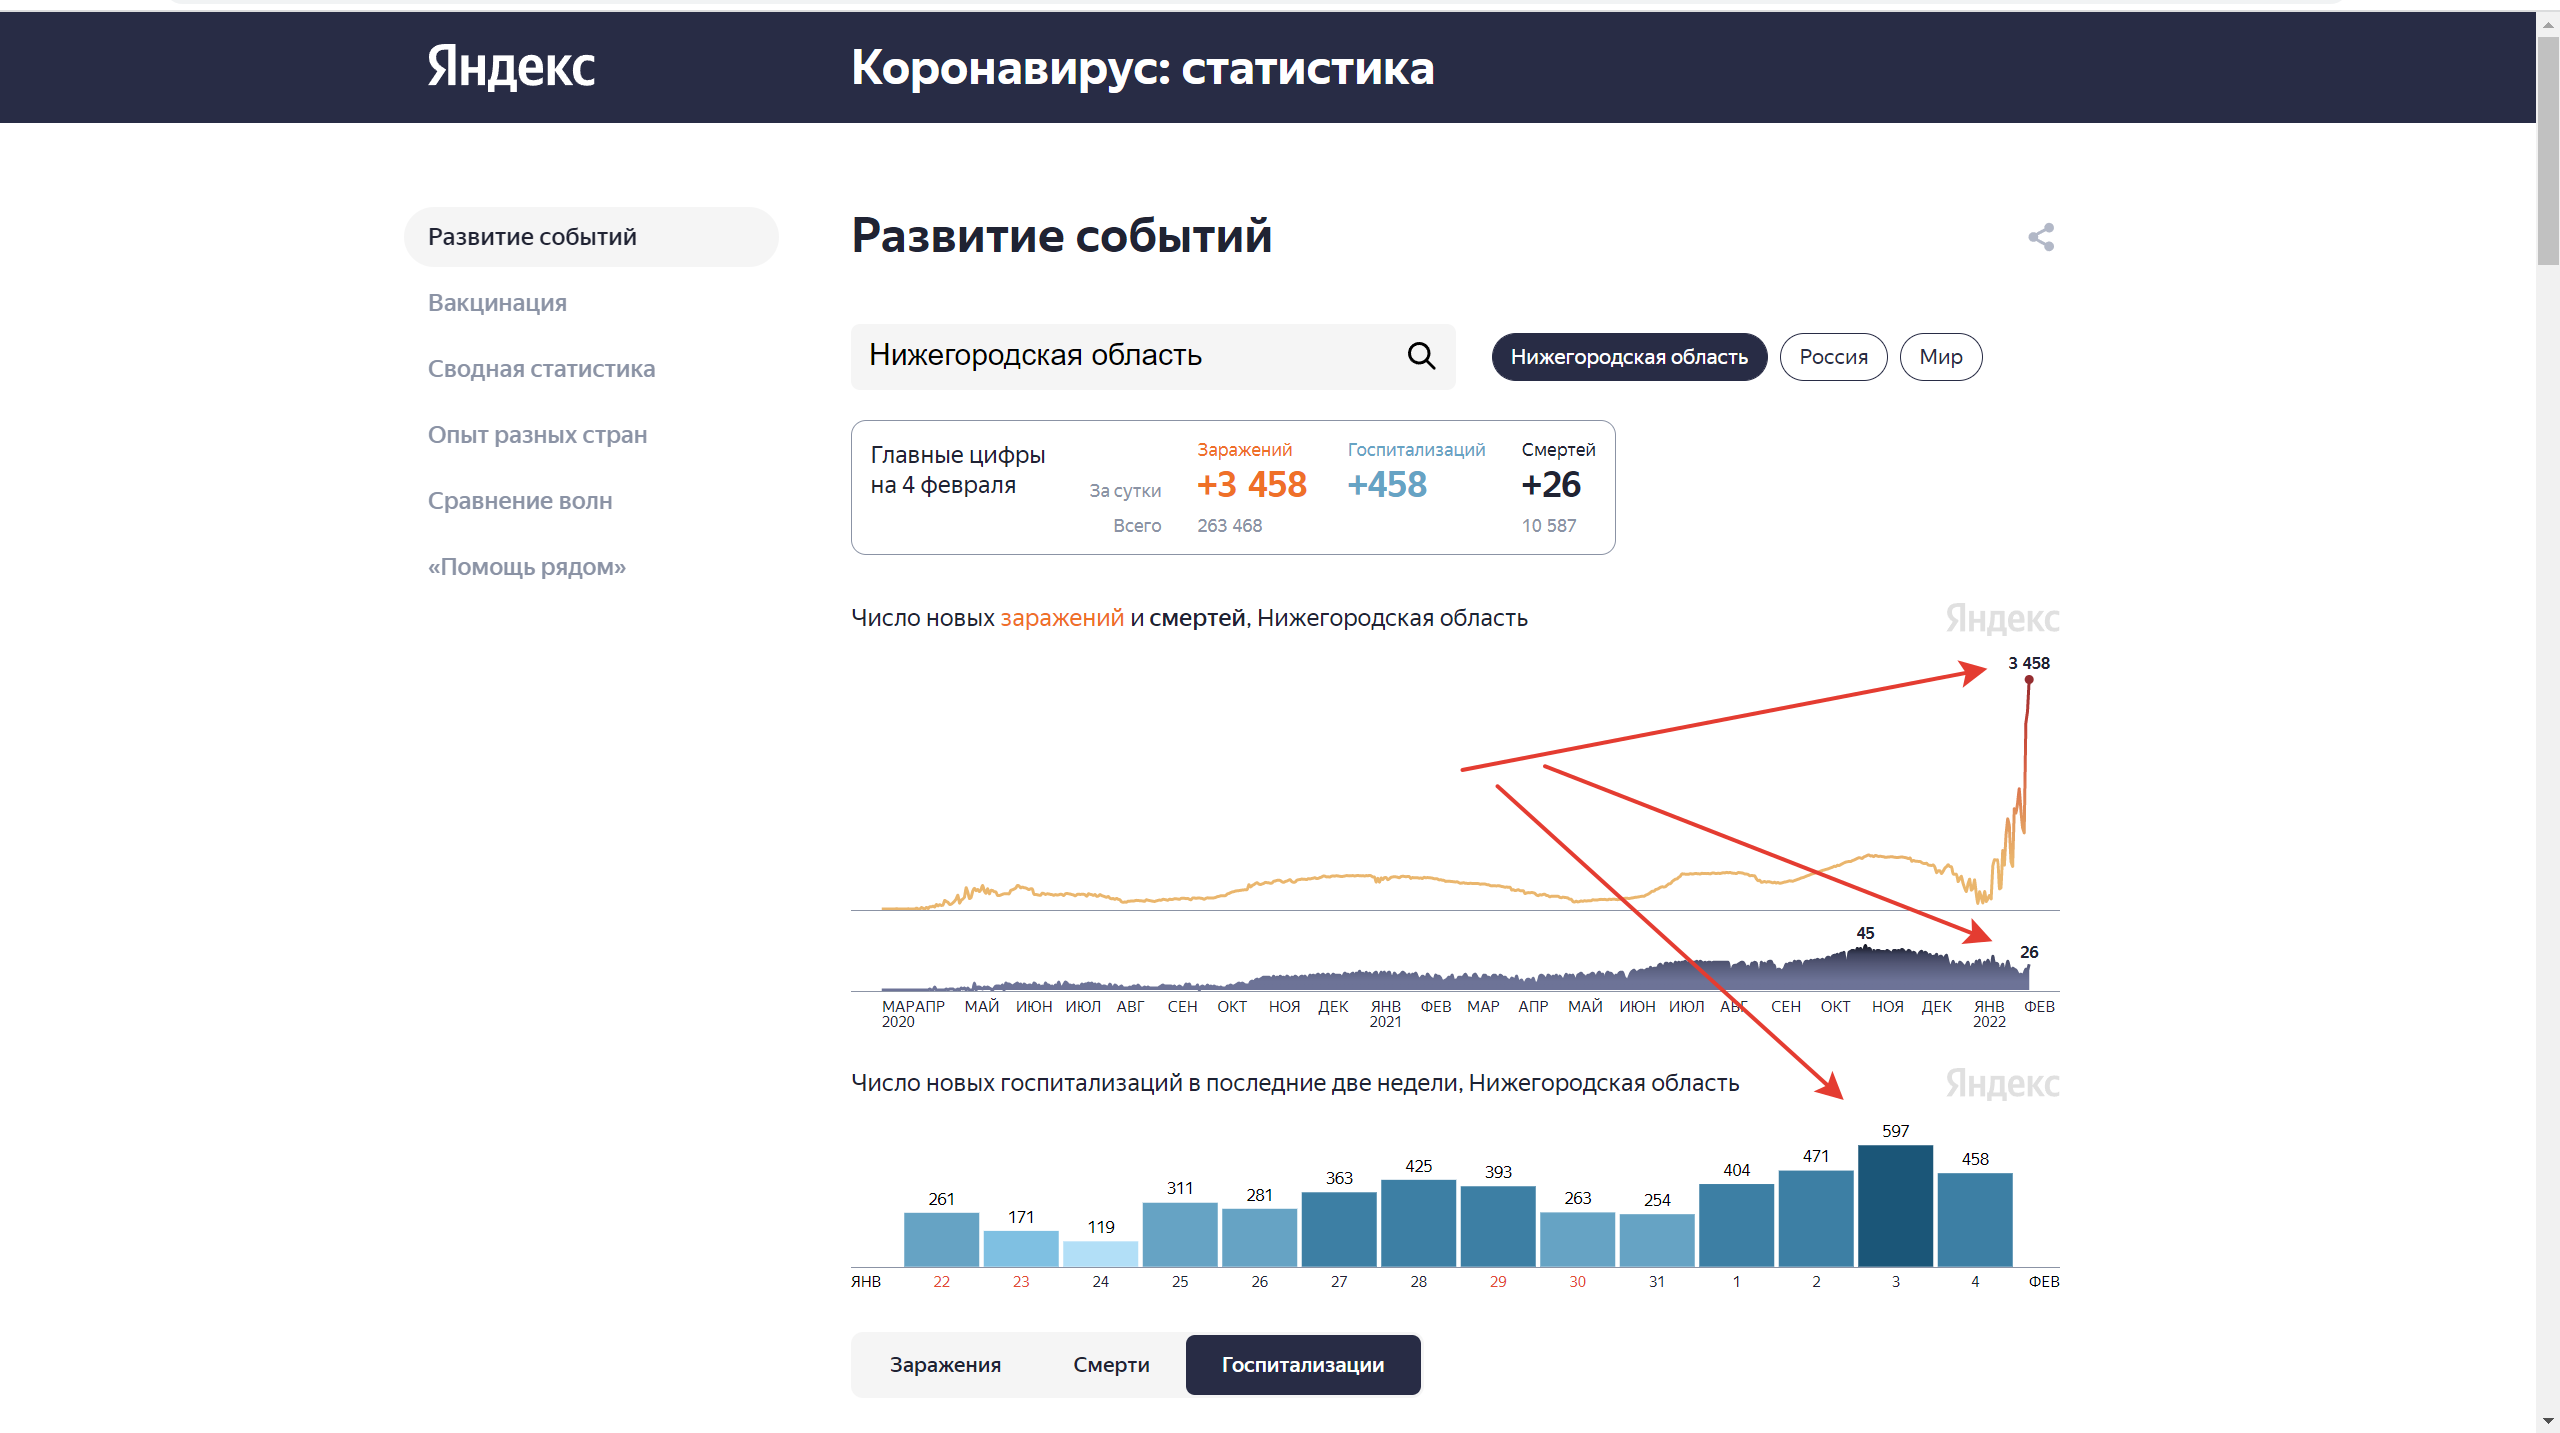The image size is (2560, 1433).
Task: Click the '+26' daily deaths figure
Action: point(1551,485)
